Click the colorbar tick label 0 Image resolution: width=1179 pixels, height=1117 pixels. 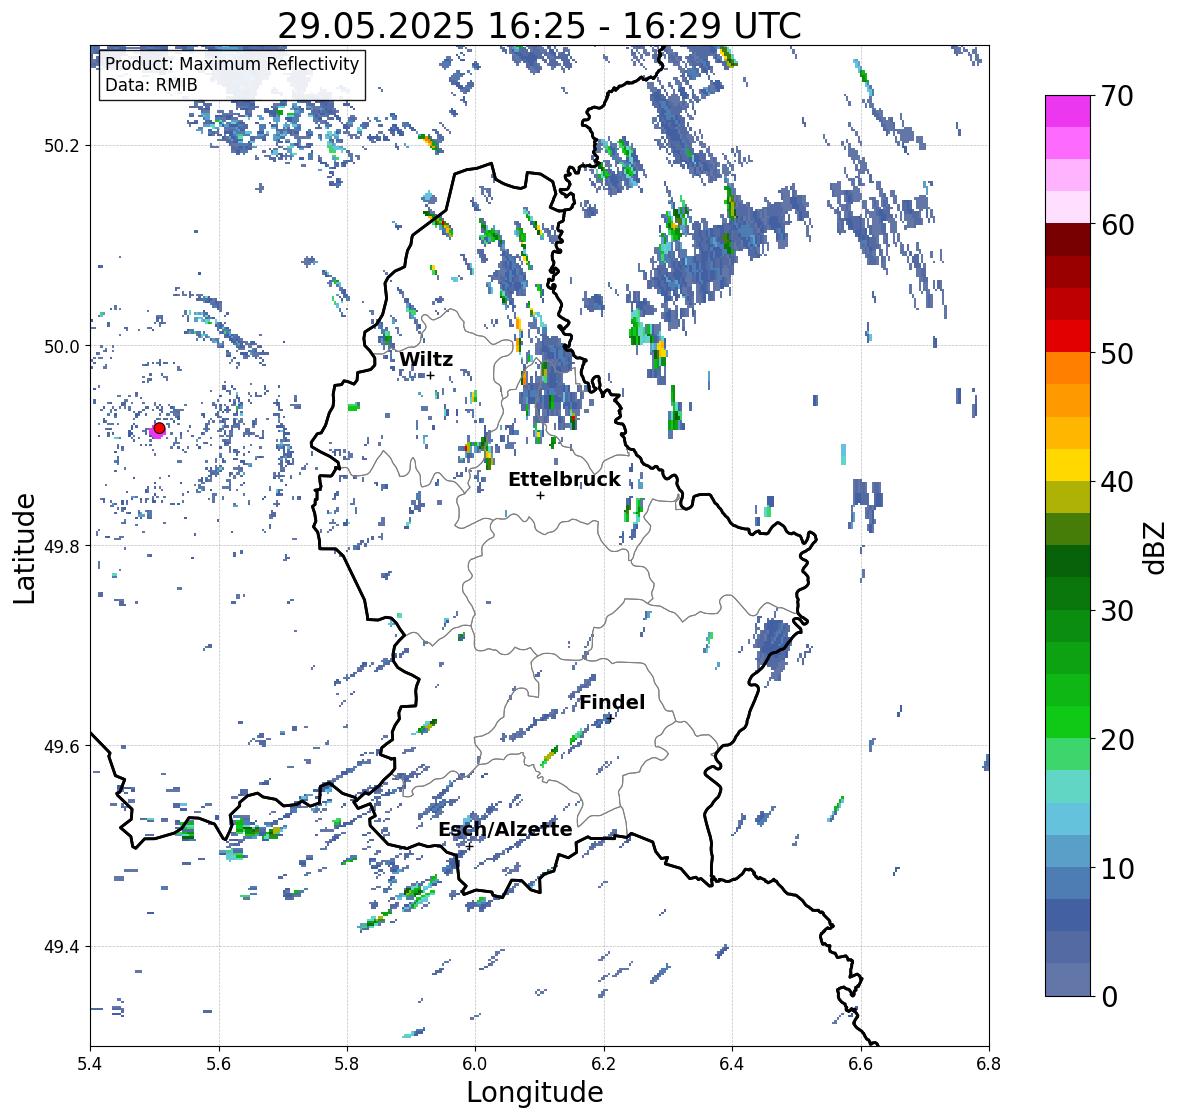point(1109,997)
